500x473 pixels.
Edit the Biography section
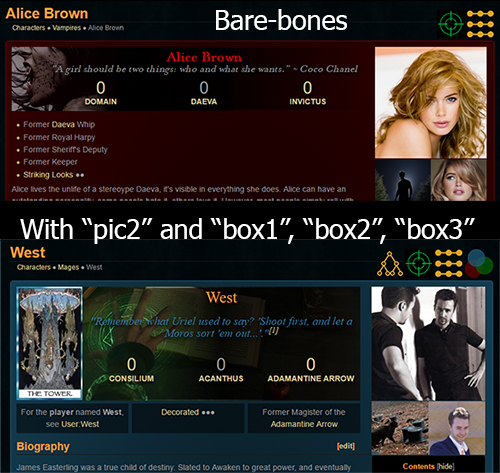[x=346, y=446]
